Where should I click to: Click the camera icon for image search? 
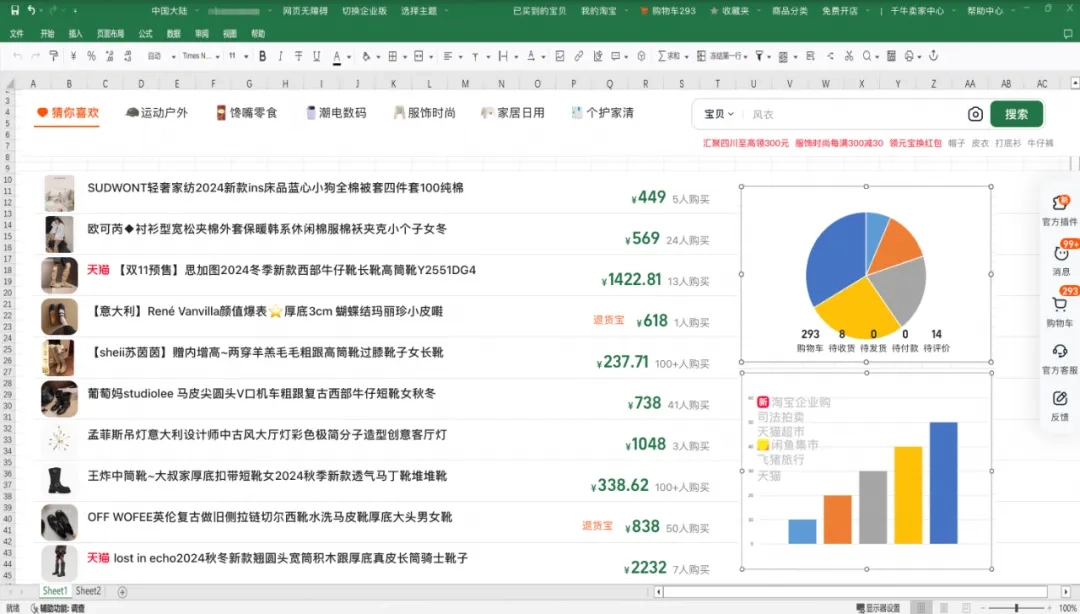point(975,113)
